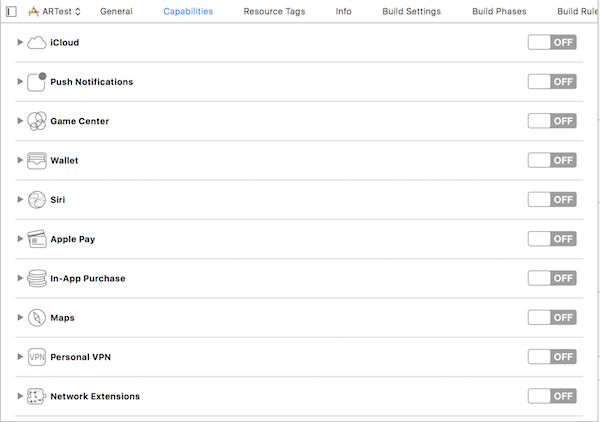Expand the Push Notifications section
The height and width of the screenshot is (422, 600).
(x=20, y=82)
